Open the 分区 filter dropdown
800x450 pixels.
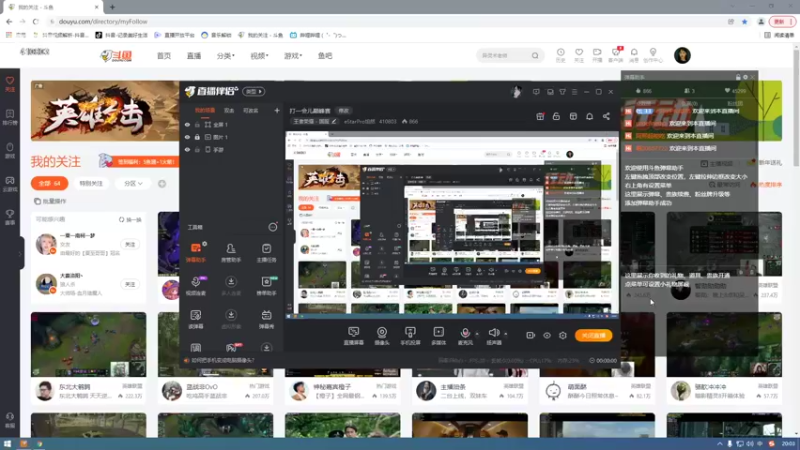133,183
